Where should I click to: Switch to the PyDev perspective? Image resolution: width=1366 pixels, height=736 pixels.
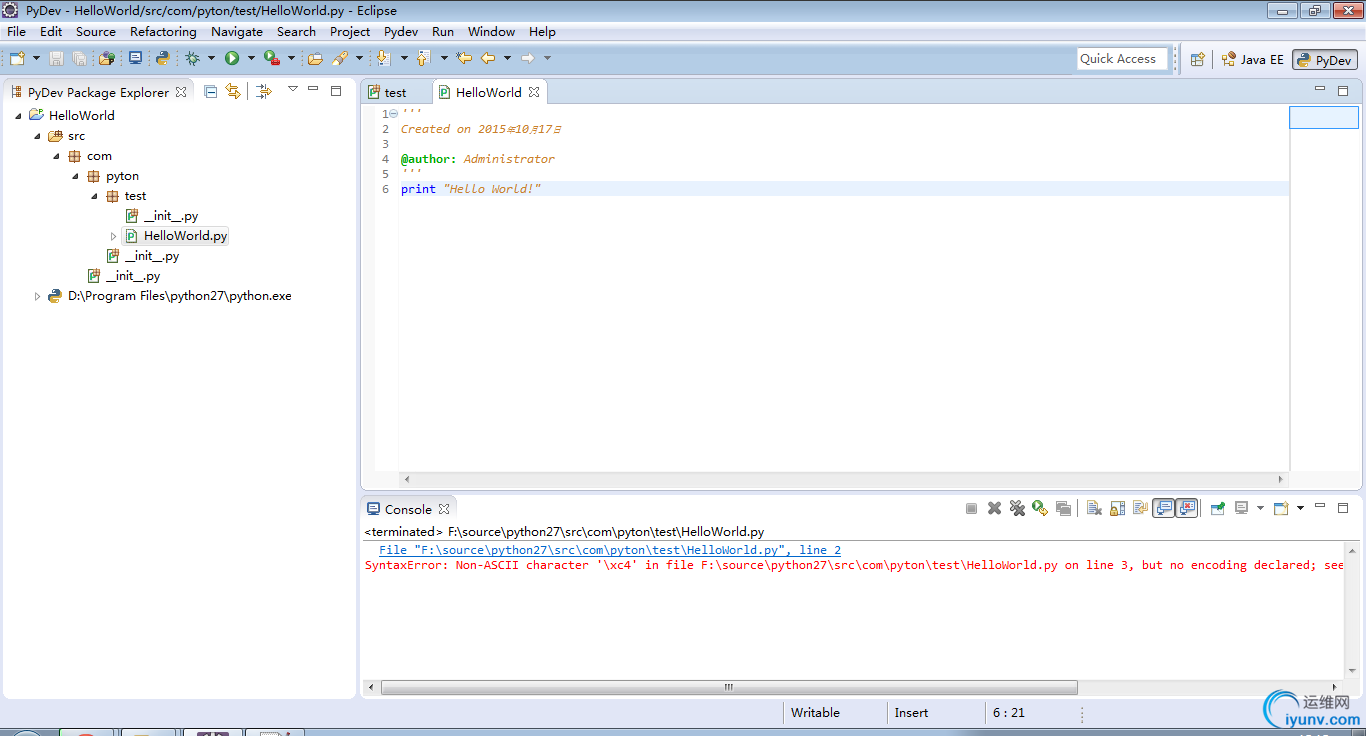(1325, 60)
